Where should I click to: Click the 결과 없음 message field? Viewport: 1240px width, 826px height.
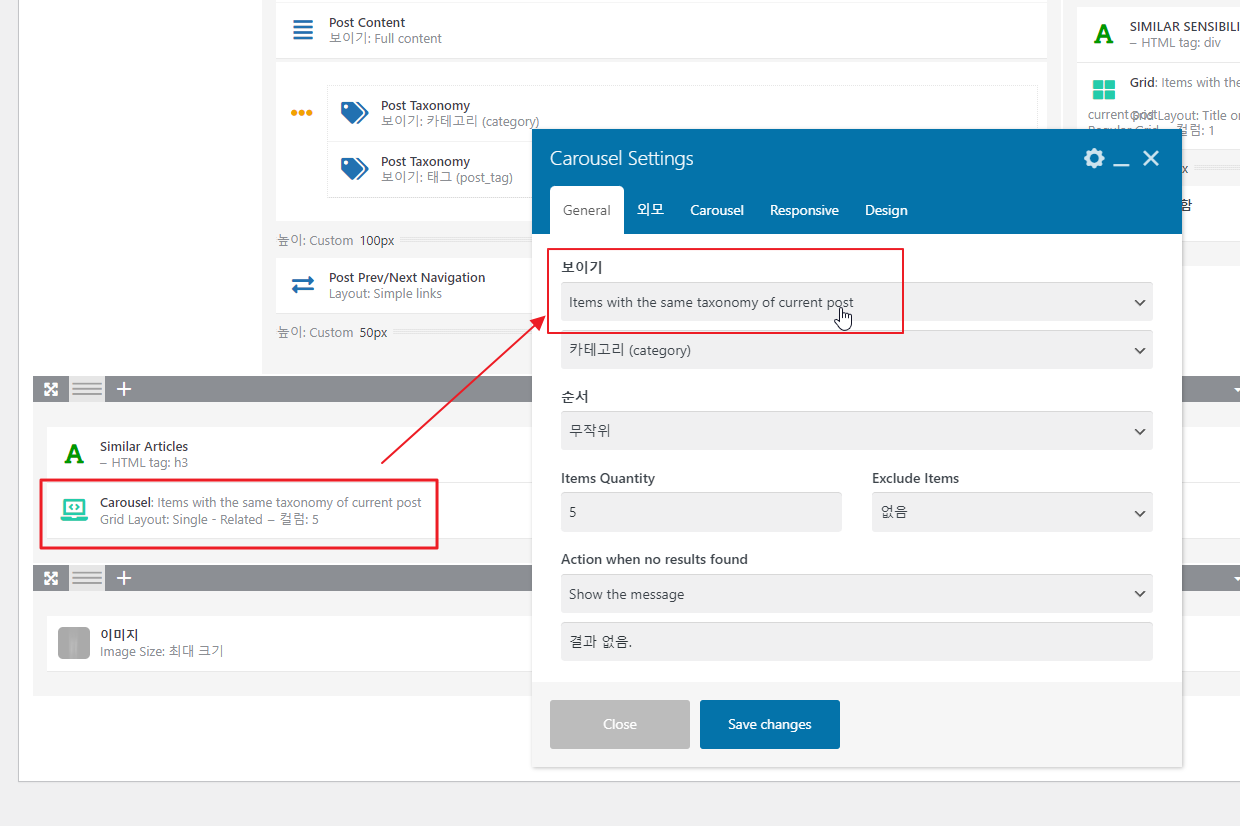click(x=857, y=642)
